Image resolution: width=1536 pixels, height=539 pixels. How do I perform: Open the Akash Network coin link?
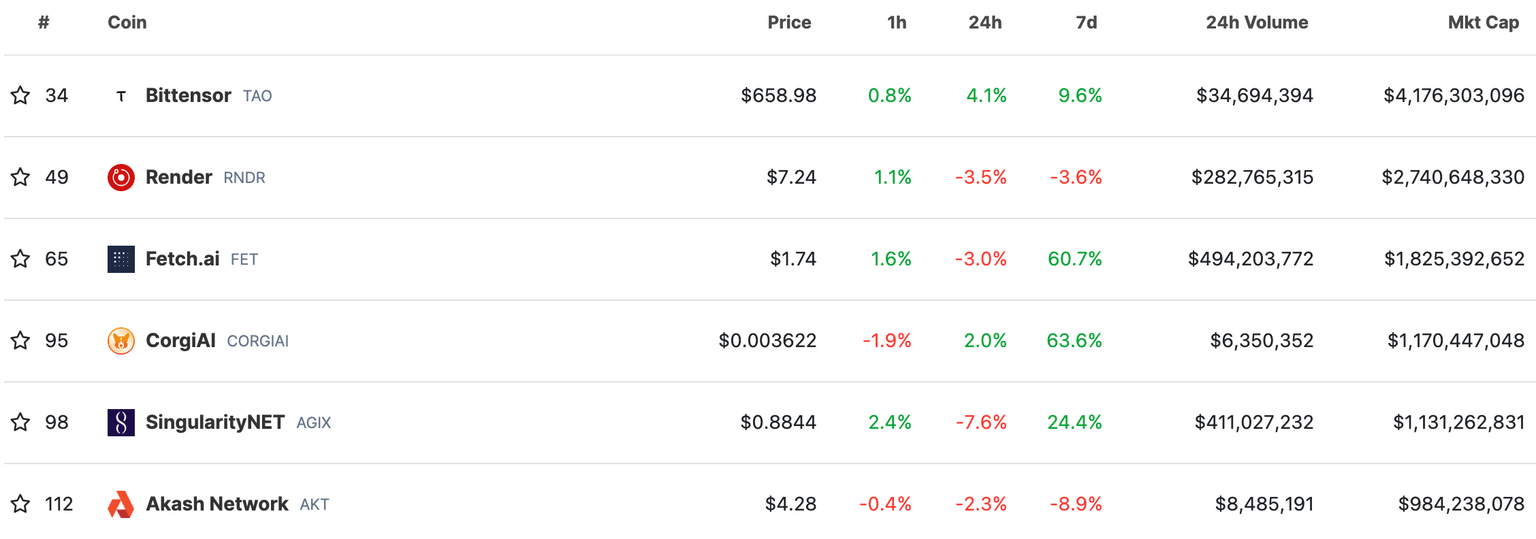217,504
